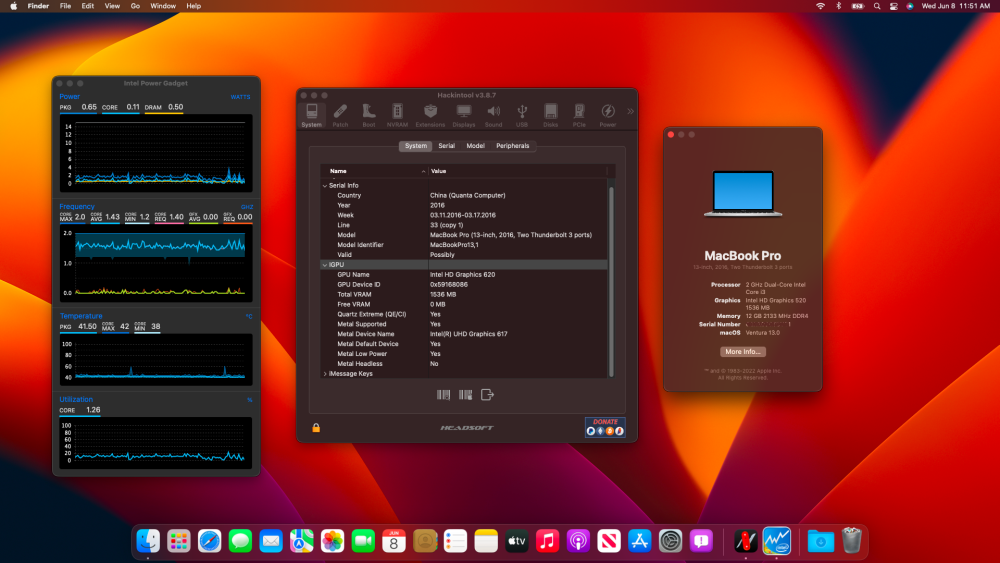This screenshot has height=563, width=1000.
Task: Select the Metal Device Name row
Action: pos(464,334)
